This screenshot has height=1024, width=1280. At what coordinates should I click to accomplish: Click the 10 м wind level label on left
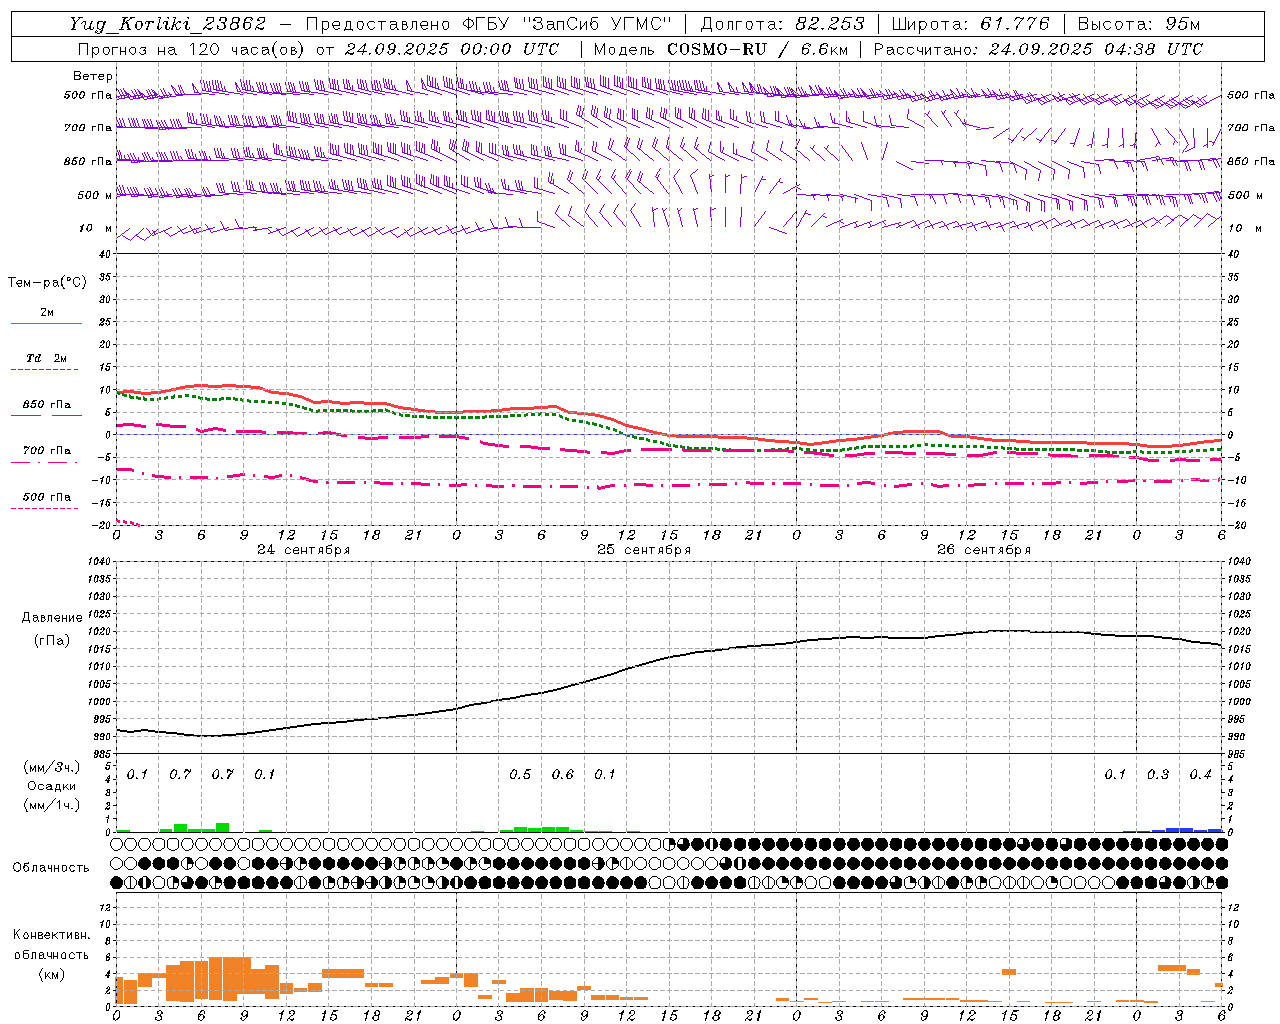coord(96,229)
